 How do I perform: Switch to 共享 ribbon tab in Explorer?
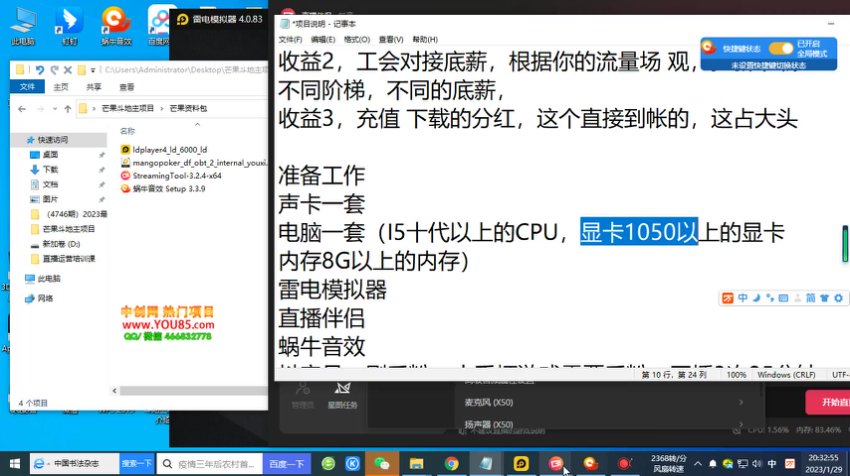click(93, 87)
